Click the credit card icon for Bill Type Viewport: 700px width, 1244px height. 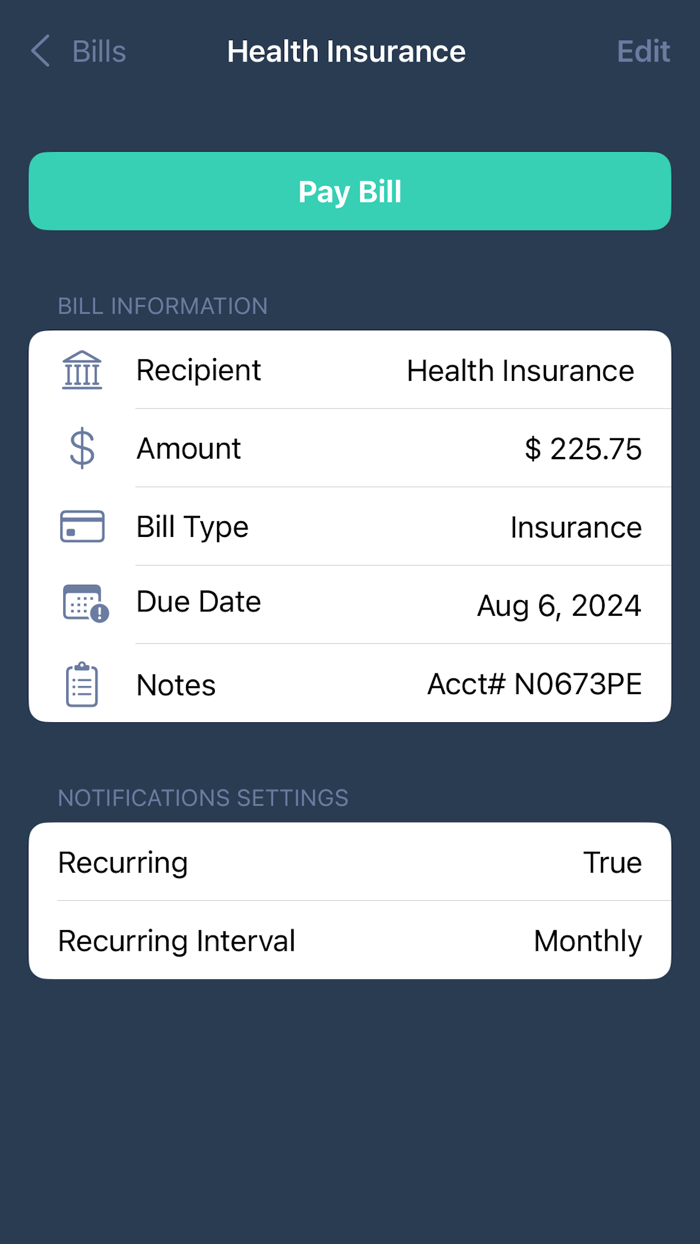[x=82, y=526]
